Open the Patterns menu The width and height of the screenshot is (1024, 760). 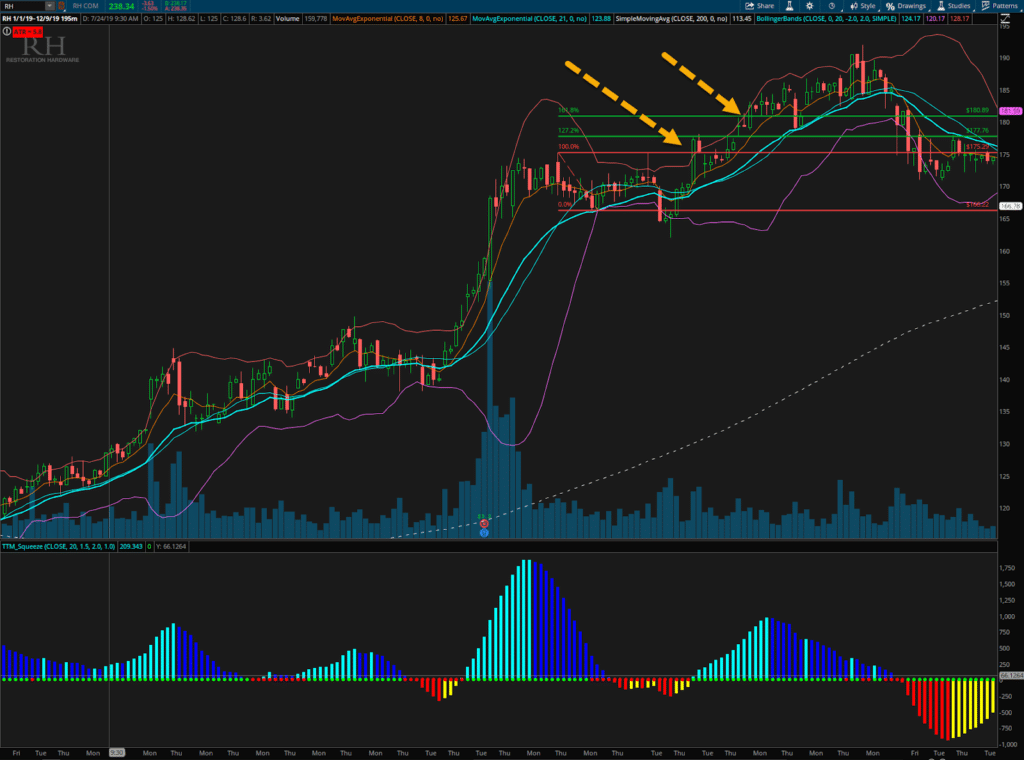point(999,6)
